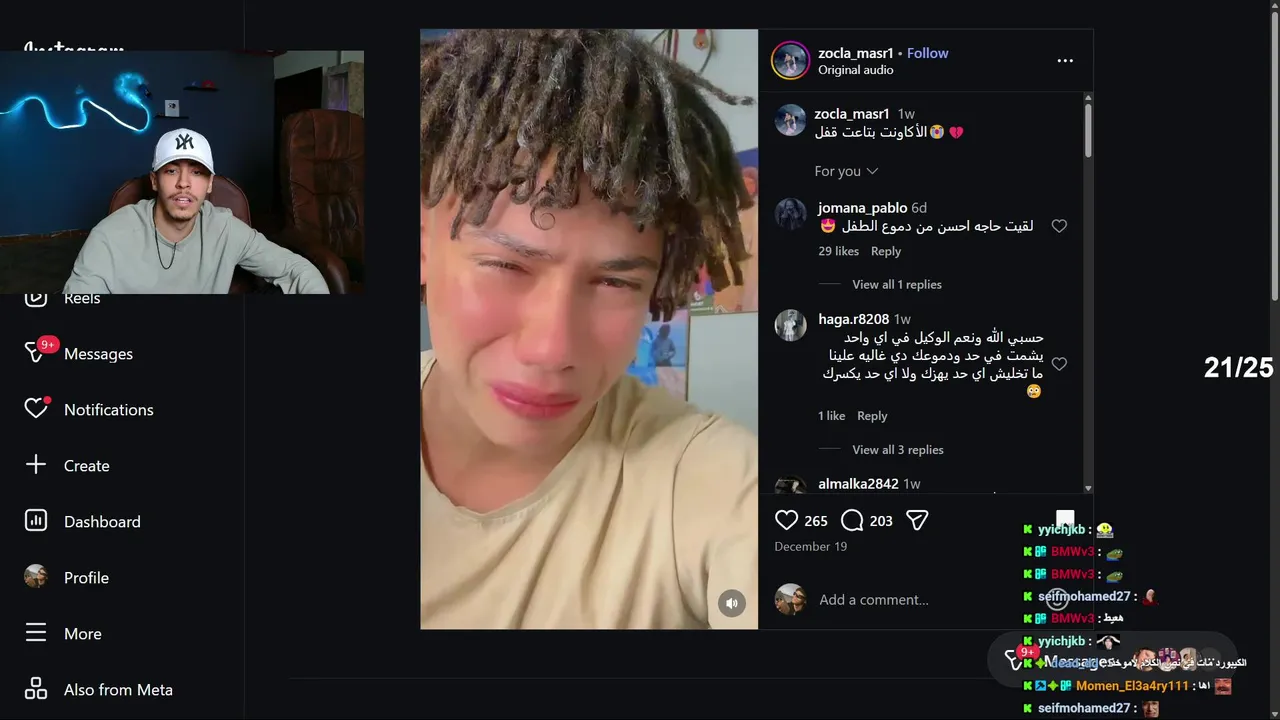Reply to jomana_pablo's comment
This screenshot has height=720, width=1280.
pos(886,251)
